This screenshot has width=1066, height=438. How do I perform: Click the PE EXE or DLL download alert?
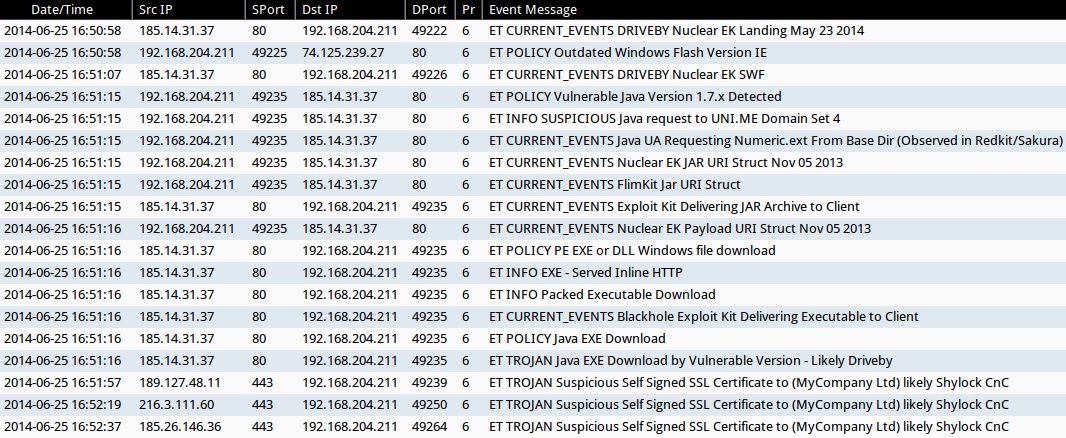coord(631,251)
